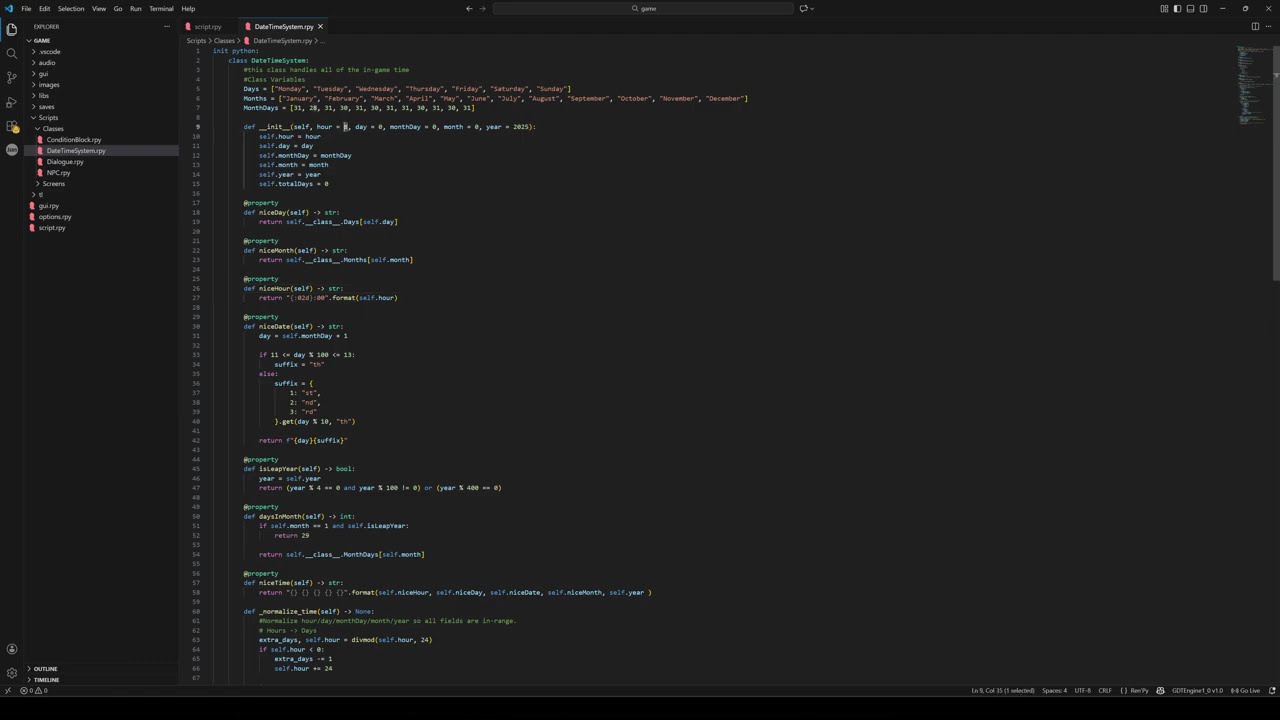Open the Source Control view
1280x720 pixels.
pos(12,77)
